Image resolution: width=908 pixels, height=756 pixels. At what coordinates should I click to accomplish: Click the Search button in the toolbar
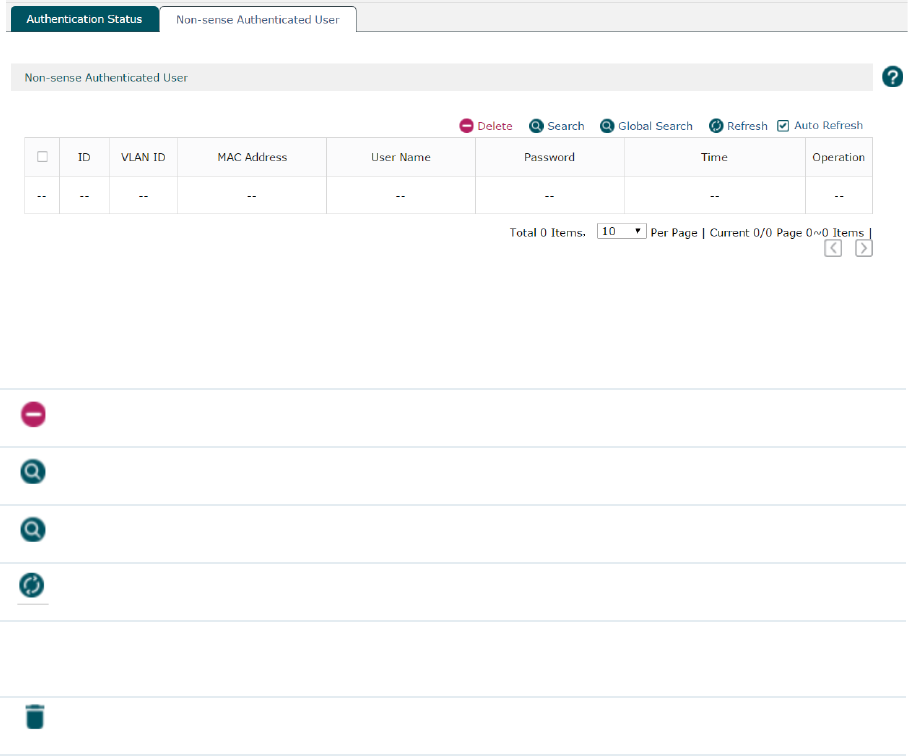pos(556,126)
